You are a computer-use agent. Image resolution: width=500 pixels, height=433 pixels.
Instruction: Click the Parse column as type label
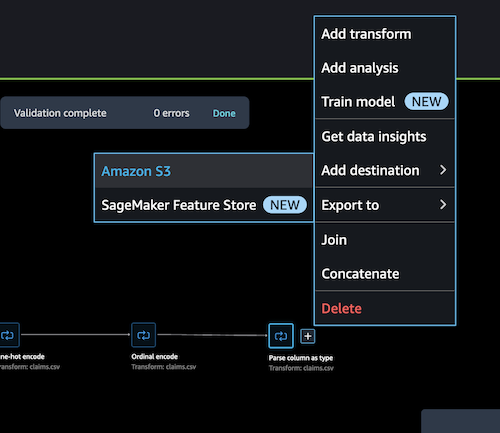click(301, 358)
